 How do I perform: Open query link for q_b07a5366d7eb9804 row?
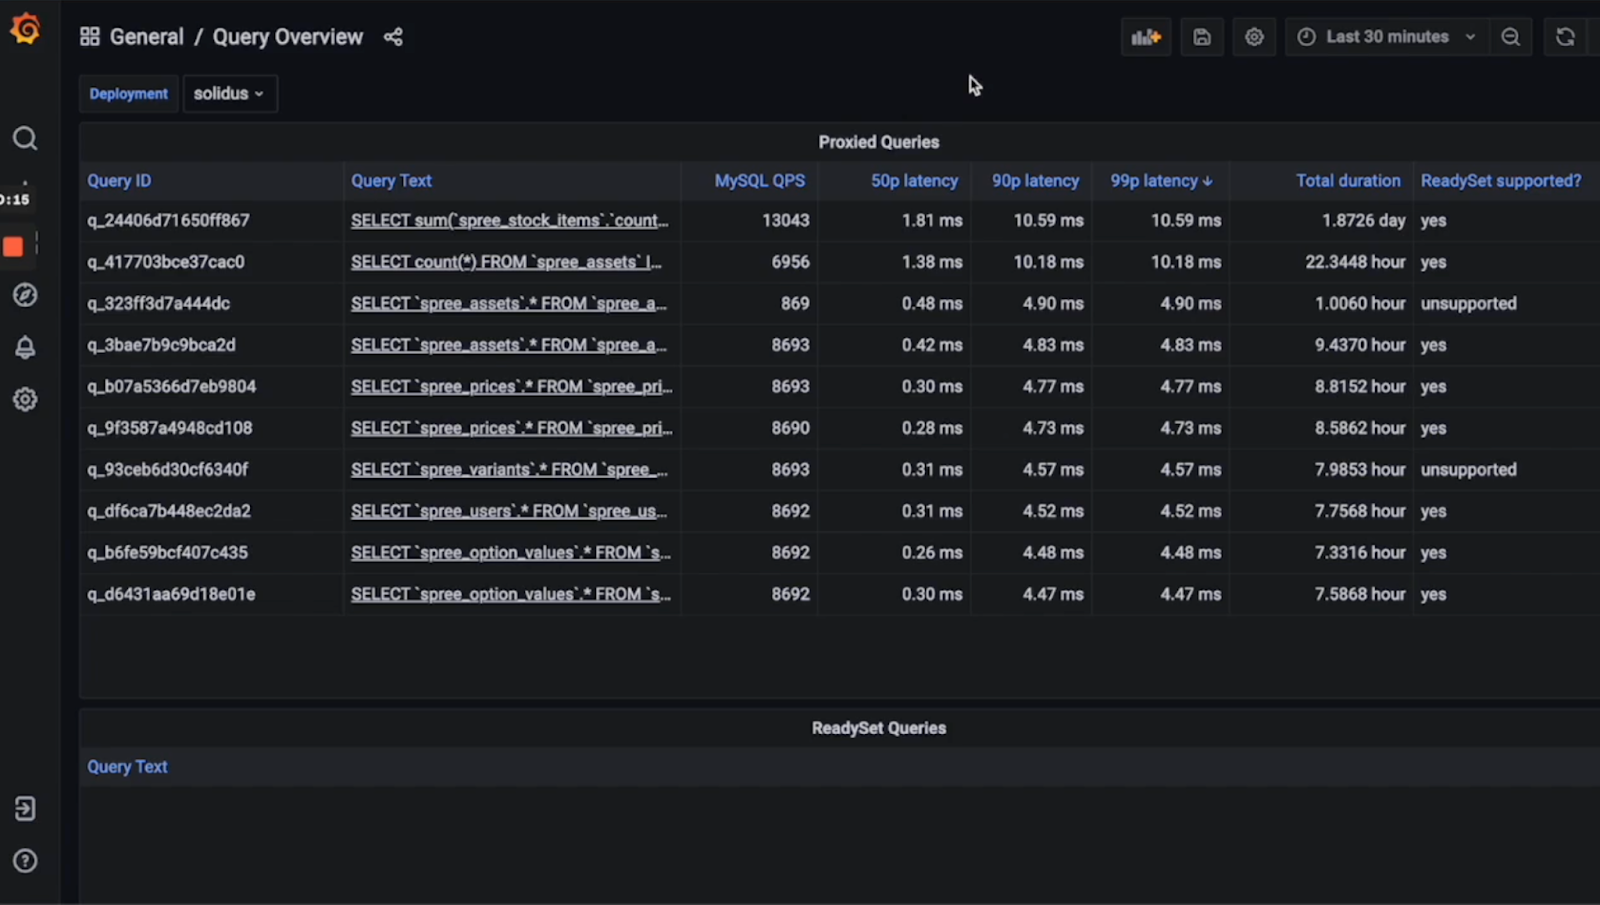pos(512,386)
